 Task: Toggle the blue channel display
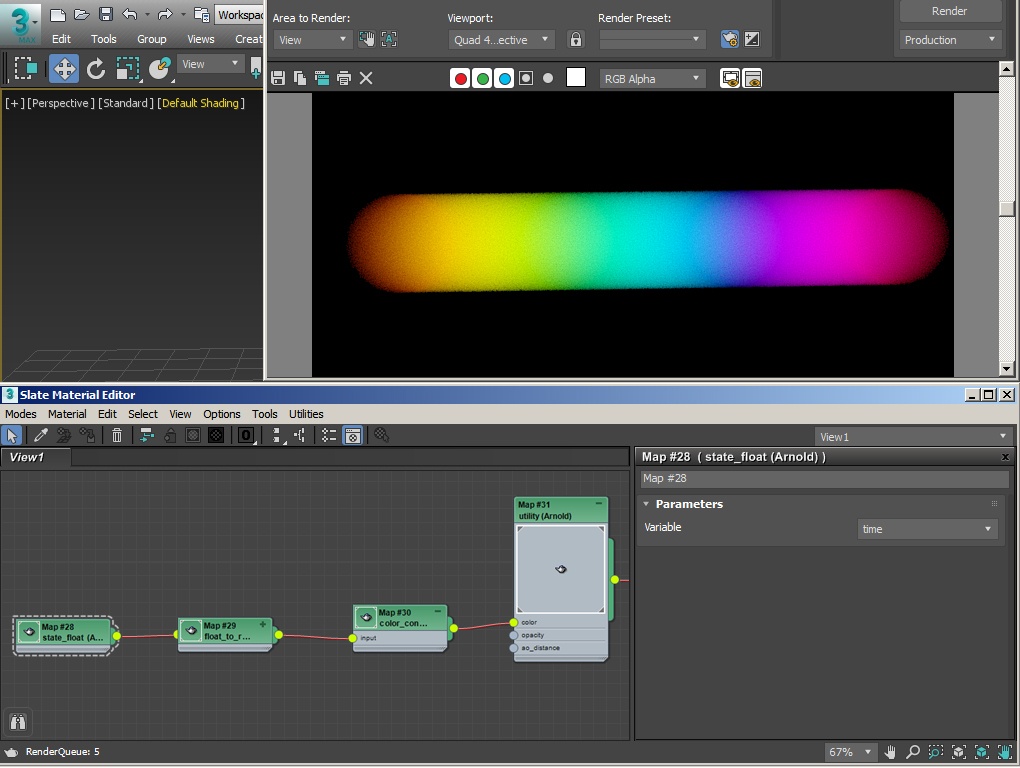pyautogui.click(x=504, y=79)
